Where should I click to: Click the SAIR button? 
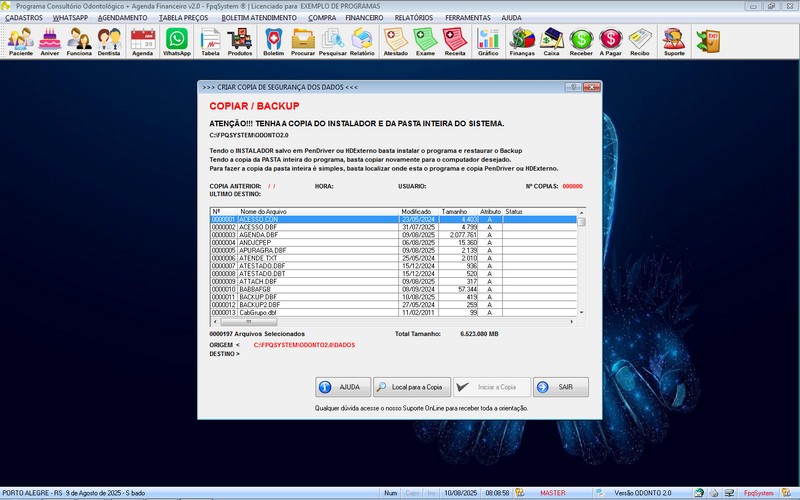pos(560,387)
